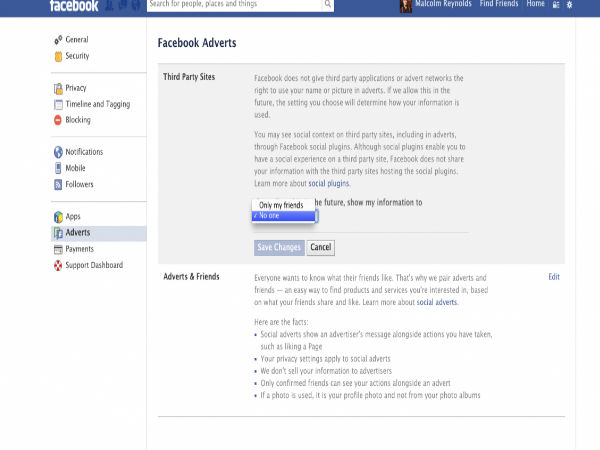
Task: Open Notifications settings
Action: pyautogui.click(x=84, y=152)
